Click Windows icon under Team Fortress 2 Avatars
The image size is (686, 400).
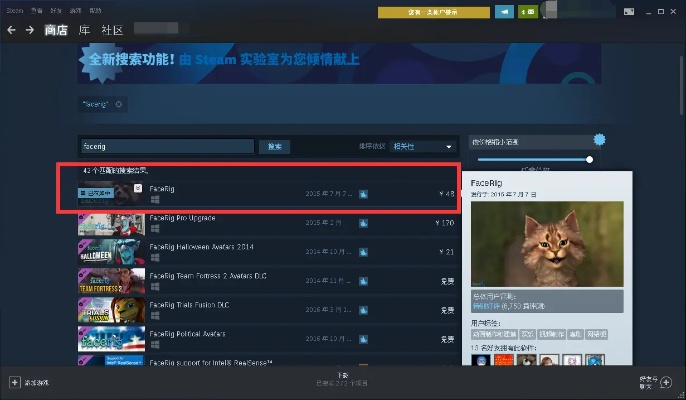pyautogui.click(x=154, y=287)
